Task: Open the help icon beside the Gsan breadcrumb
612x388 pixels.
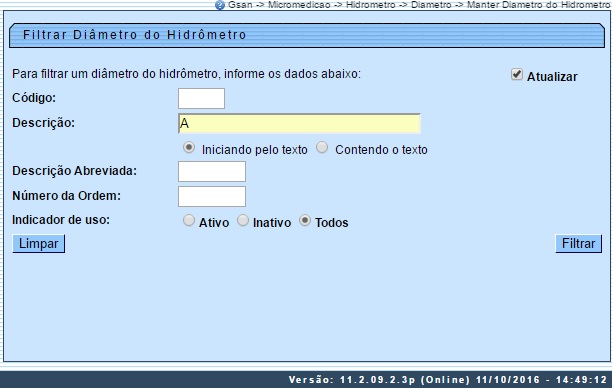Action: coord(220,5)
